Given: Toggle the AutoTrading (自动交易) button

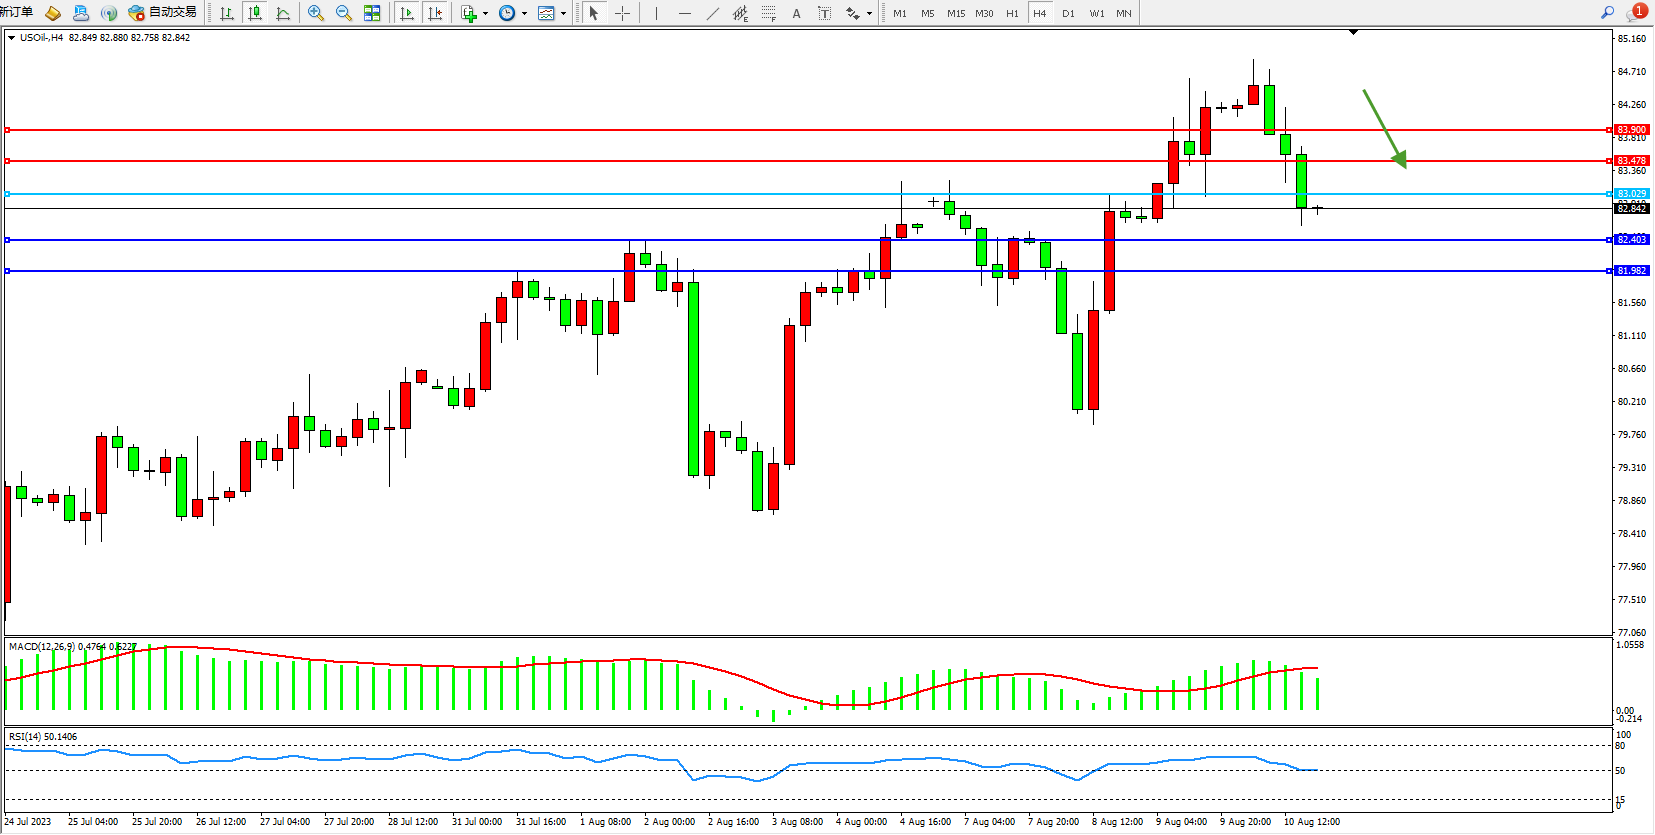Looking at the screenshot, I should coord(162,13).
